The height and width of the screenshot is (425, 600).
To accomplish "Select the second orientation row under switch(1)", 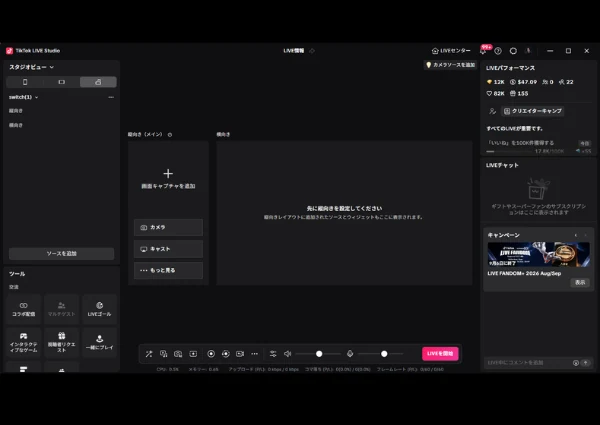I will tap(61, 125).
